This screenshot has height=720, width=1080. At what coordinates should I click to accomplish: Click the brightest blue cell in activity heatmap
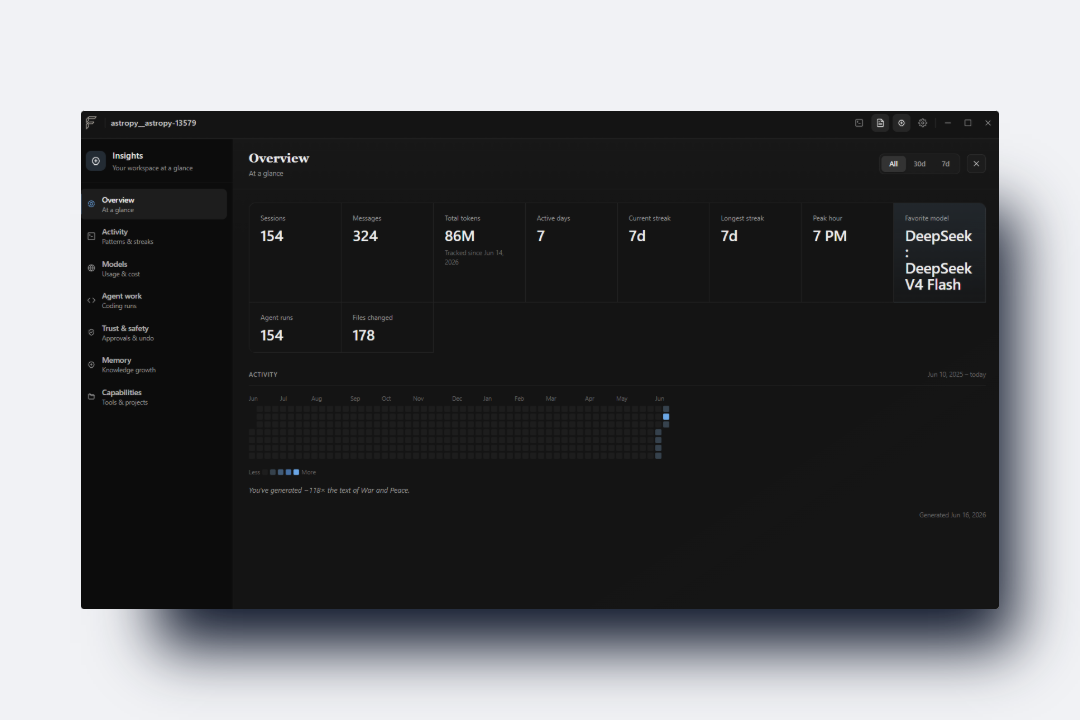(x=666, y=417)
